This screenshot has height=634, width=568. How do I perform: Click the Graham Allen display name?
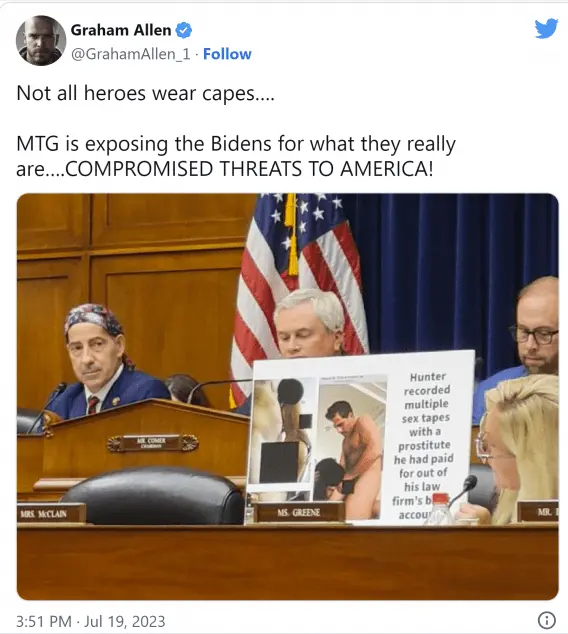point(121,30)
